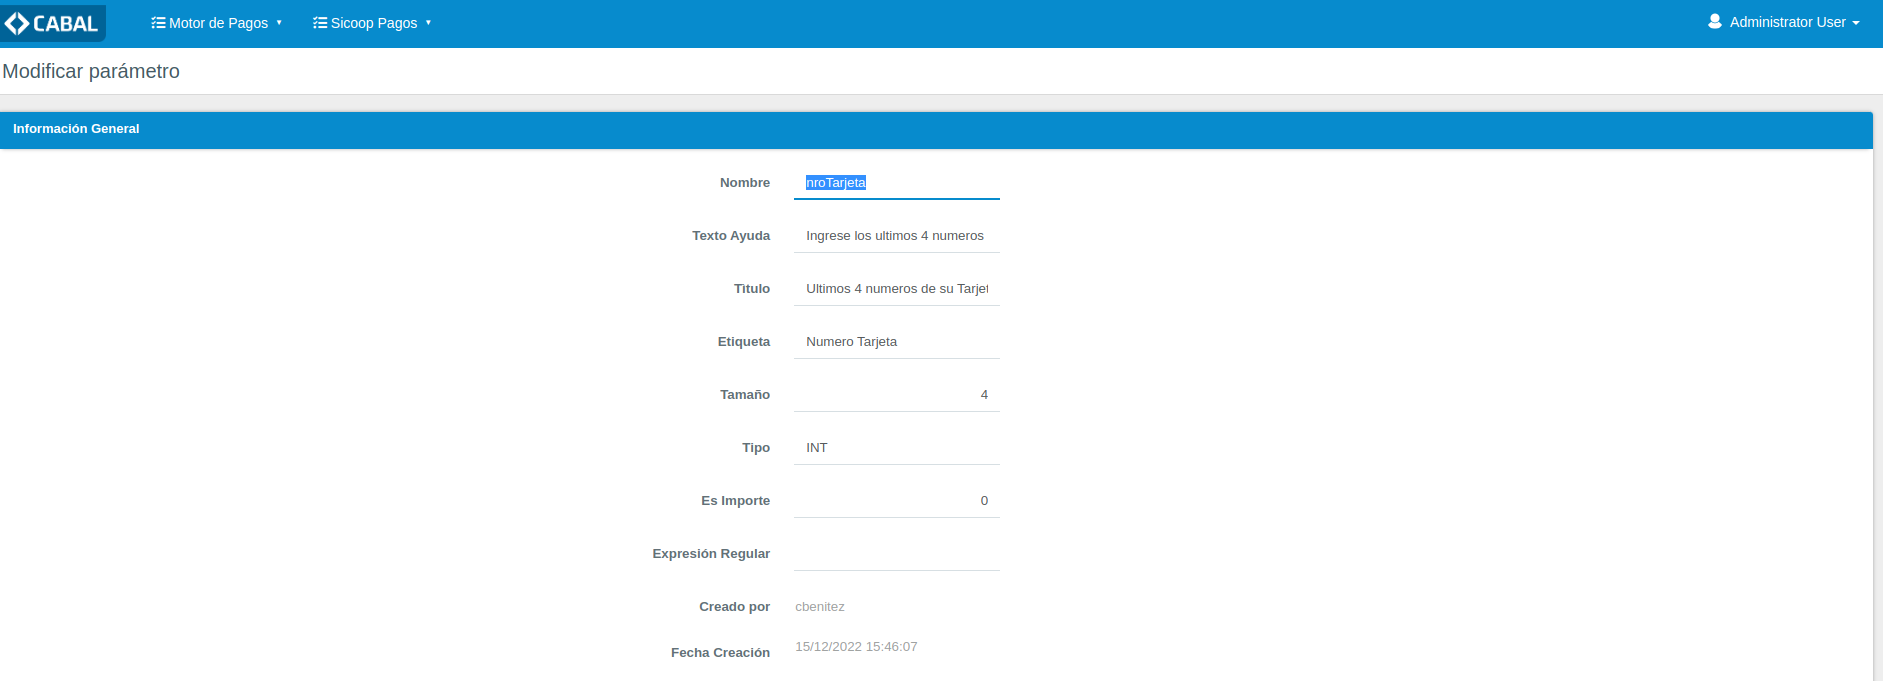Open the Motor de Pagos menu
This screenshot has height=681, width=1883.
coord(218,23)
